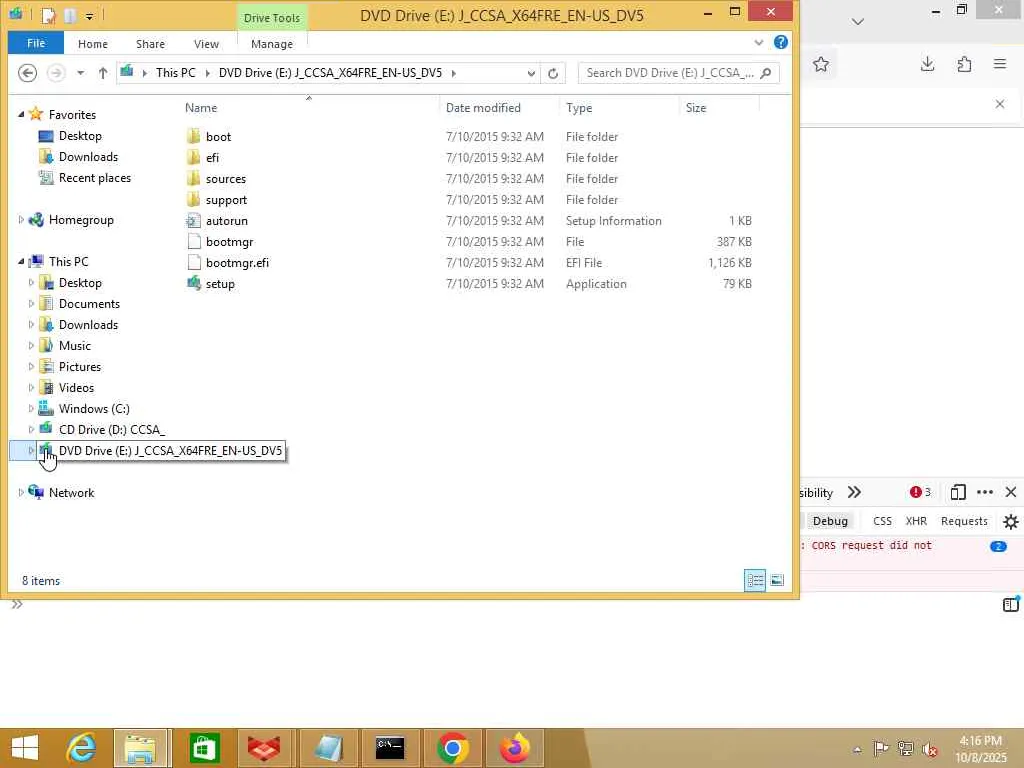This screenshot has width=1024, height=768.
Task: Select Music under This PC
Action: [x=74, y=345]
